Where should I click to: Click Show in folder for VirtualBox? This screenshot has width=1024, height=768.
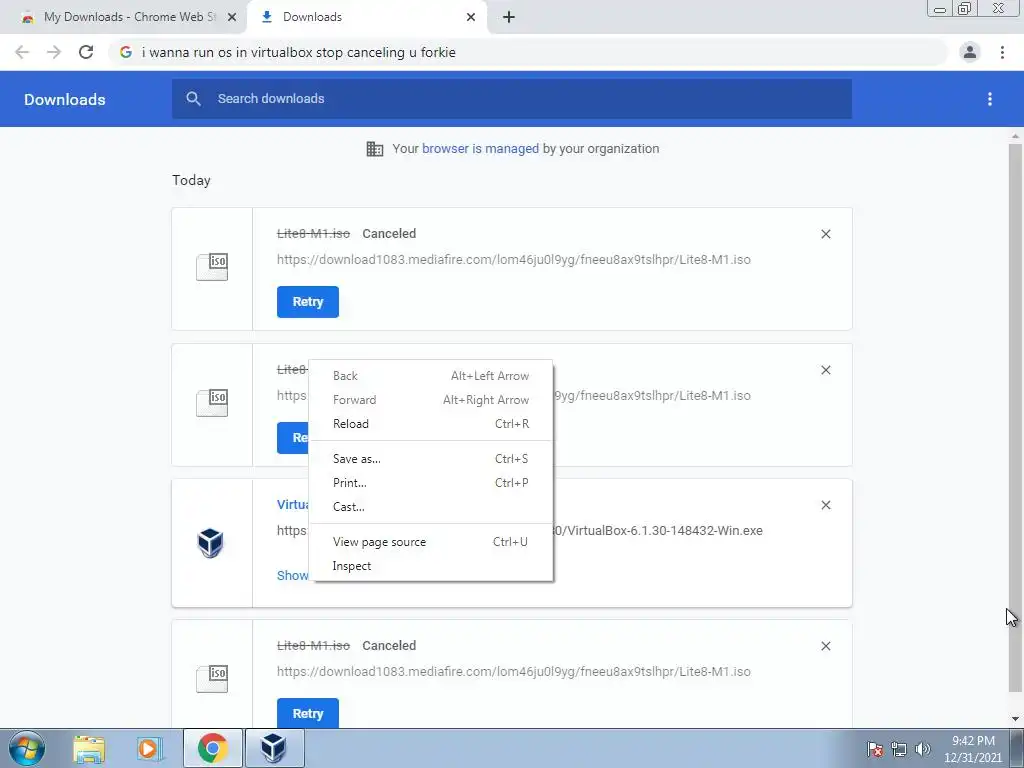(x=293, y=575)
